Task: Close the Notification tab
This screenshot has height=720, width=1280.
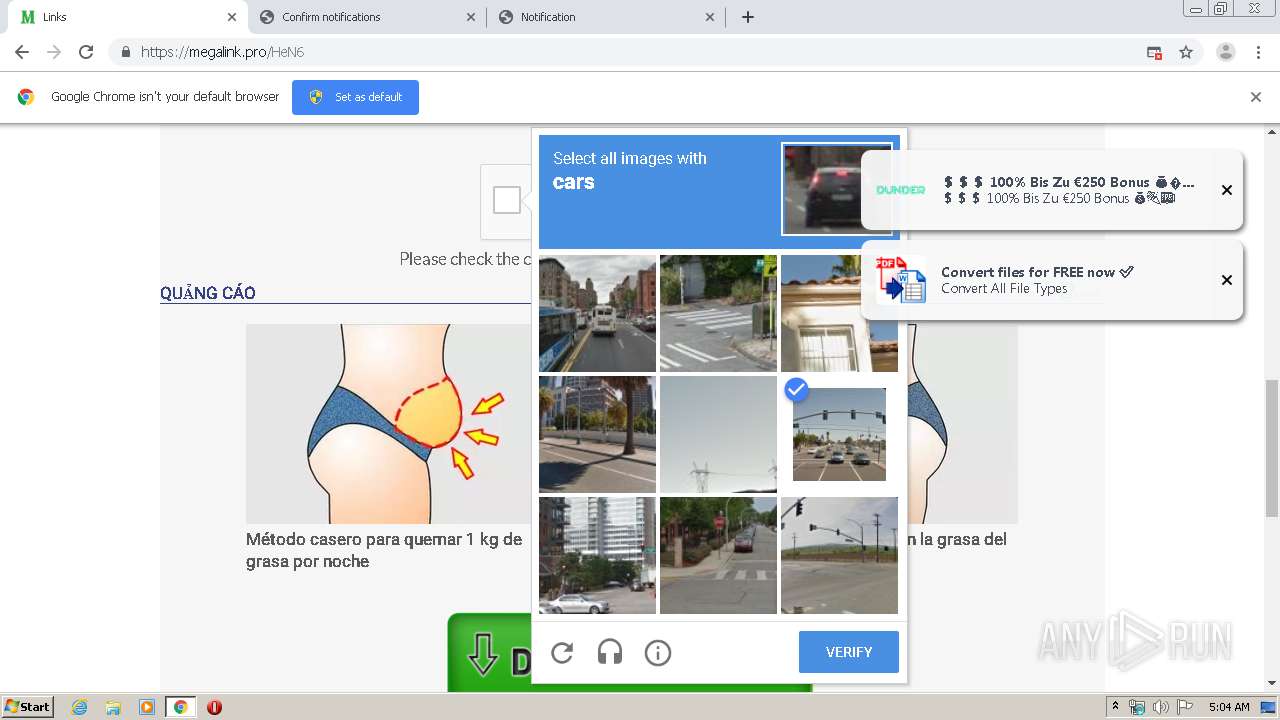Action: [710, 17]
